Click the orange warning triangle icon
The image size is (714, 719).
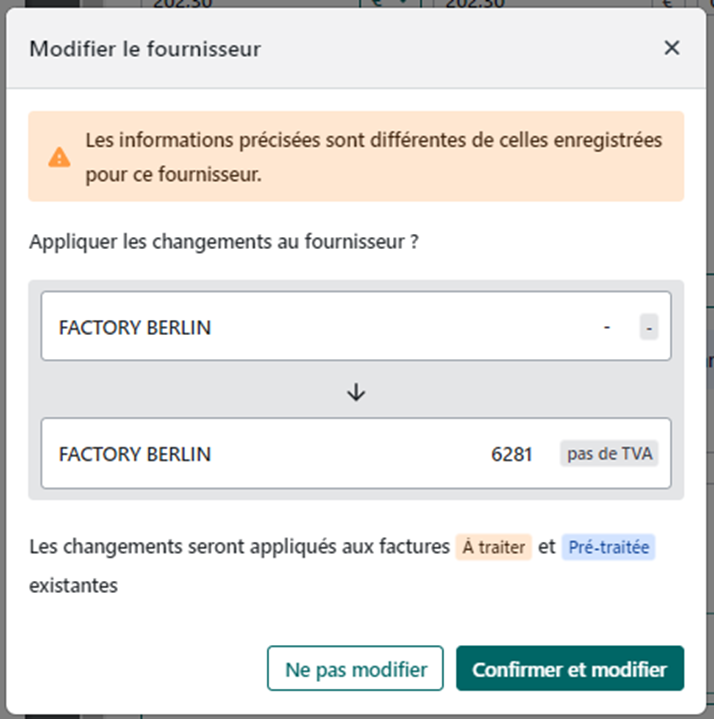(60, 157)
